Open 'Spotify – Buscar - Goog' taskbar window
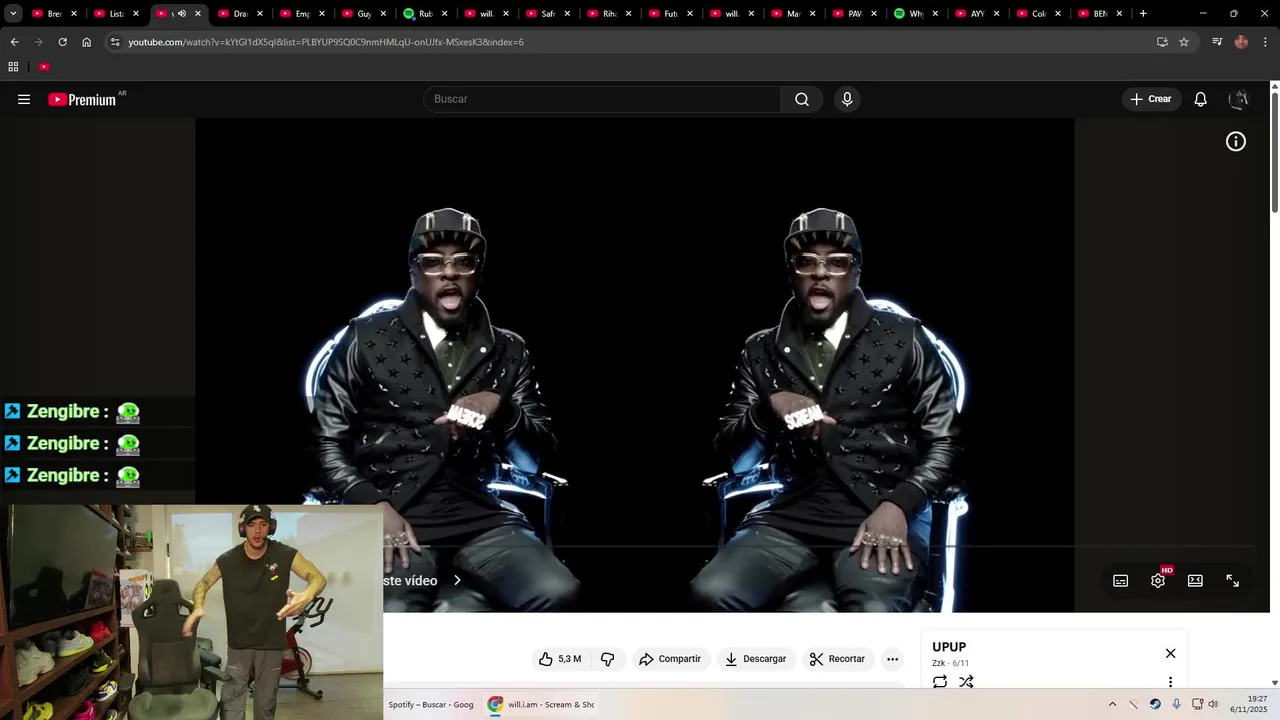1280x720 pixels. [431, 705]
